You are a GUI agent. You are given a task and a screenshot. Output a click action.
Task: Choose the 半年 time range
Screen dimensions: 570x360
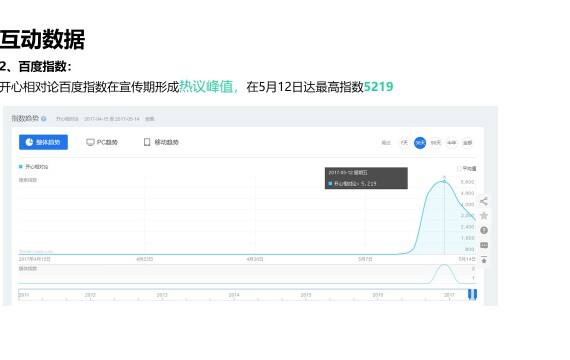[451, 143]
